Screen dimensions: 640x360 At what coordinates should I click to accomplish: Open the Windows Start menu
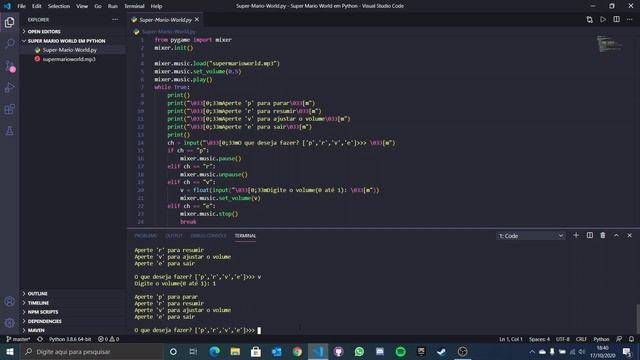9,351
